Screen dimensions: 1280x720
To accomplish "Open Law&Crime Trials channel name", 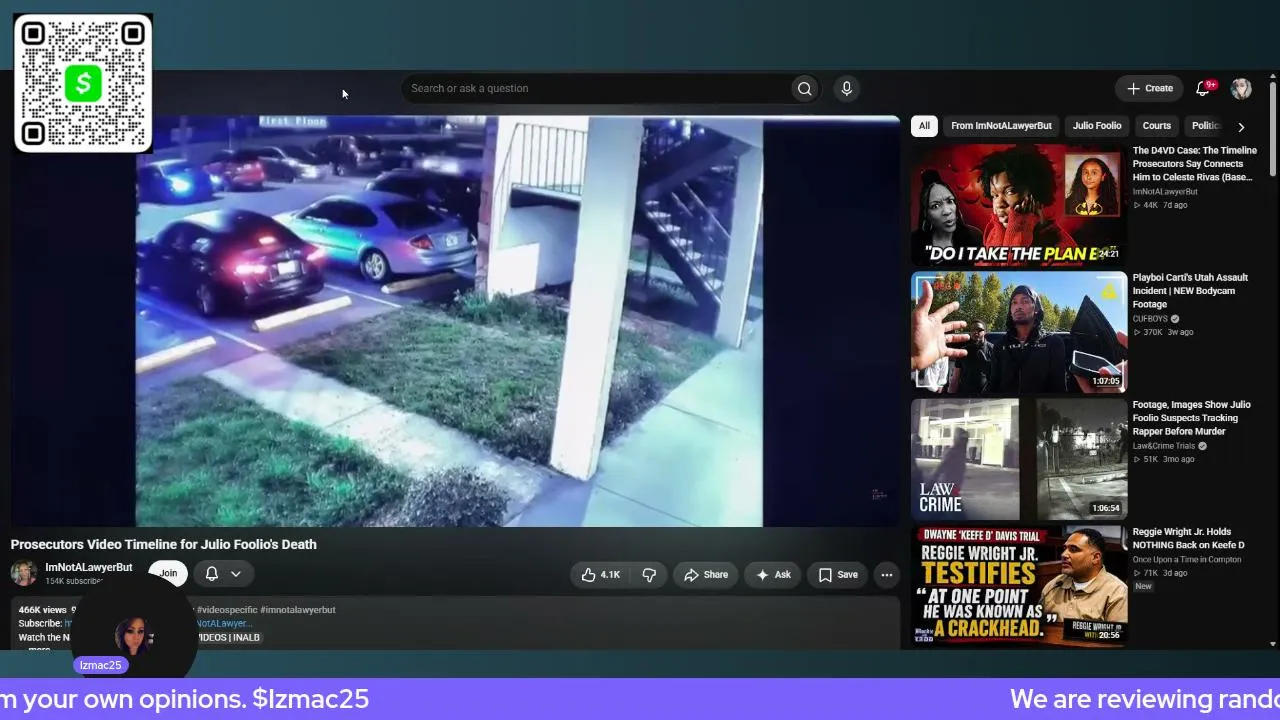I will pyautogui.click(x=1164, y=446).
